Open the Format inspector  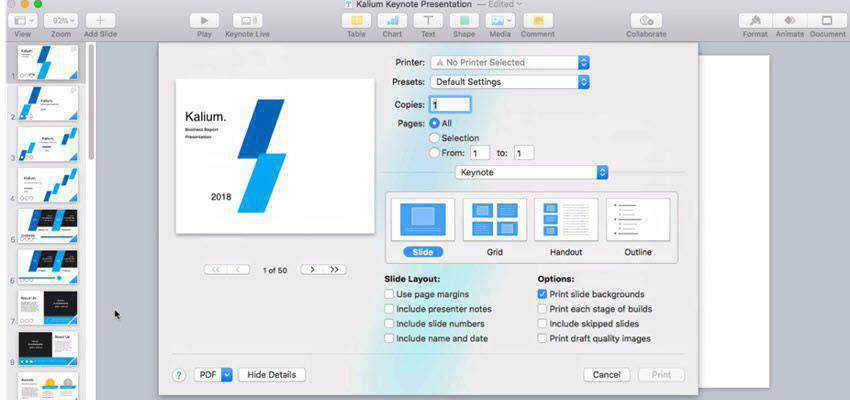[x=755, y=21]
